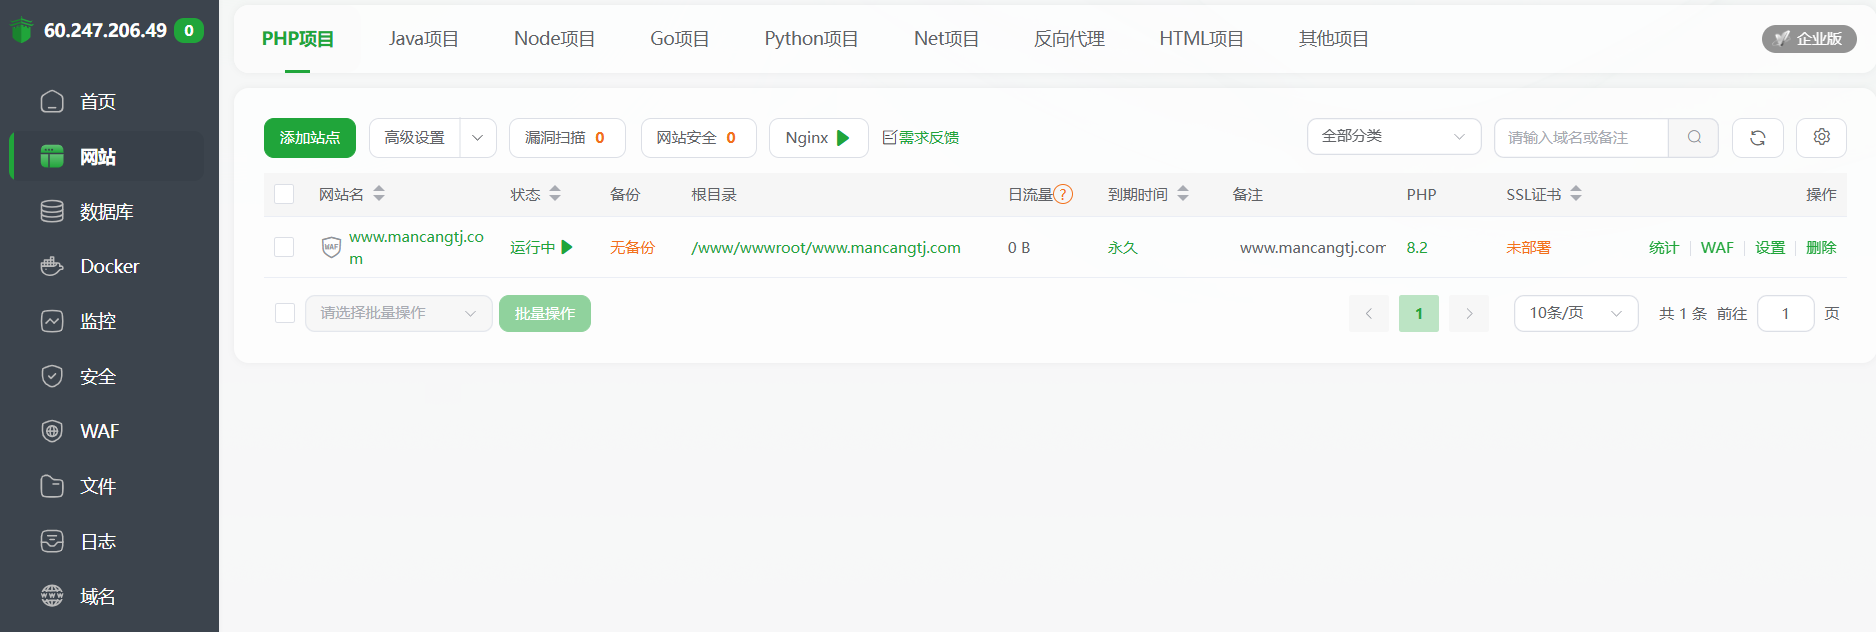
Task: Click the refresh list icon button
Action: [1757, 138]
